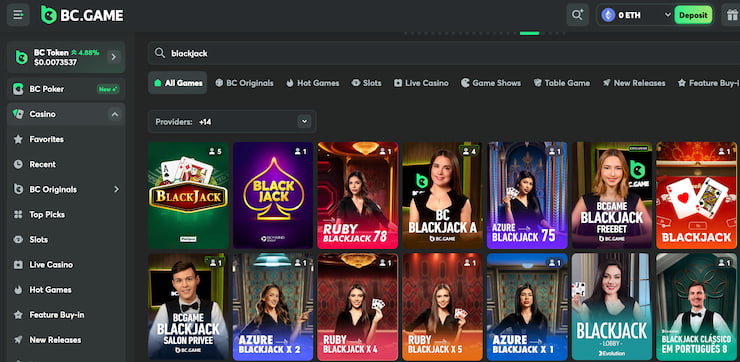Open the purple Black Jack spade game
Image resolution: width=740 pixels, height=362 pixels.
pyautogui.click(x=273, y=195)
